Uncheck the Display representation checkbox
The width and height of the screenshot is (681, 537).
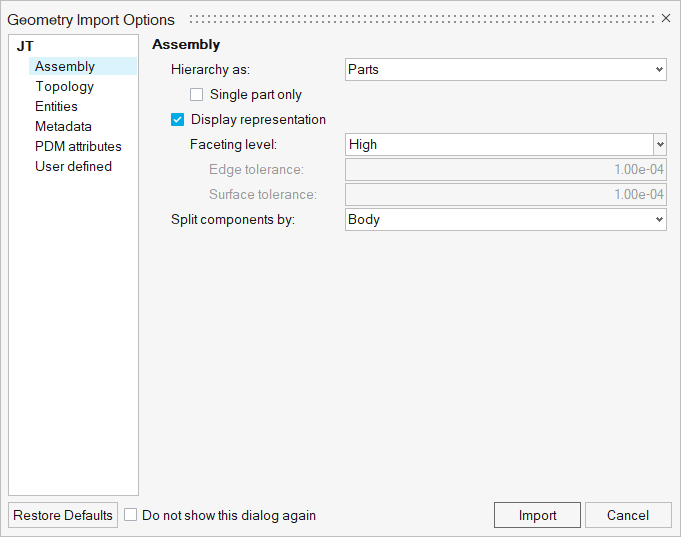pyautogui.click(x=177, y=119)
